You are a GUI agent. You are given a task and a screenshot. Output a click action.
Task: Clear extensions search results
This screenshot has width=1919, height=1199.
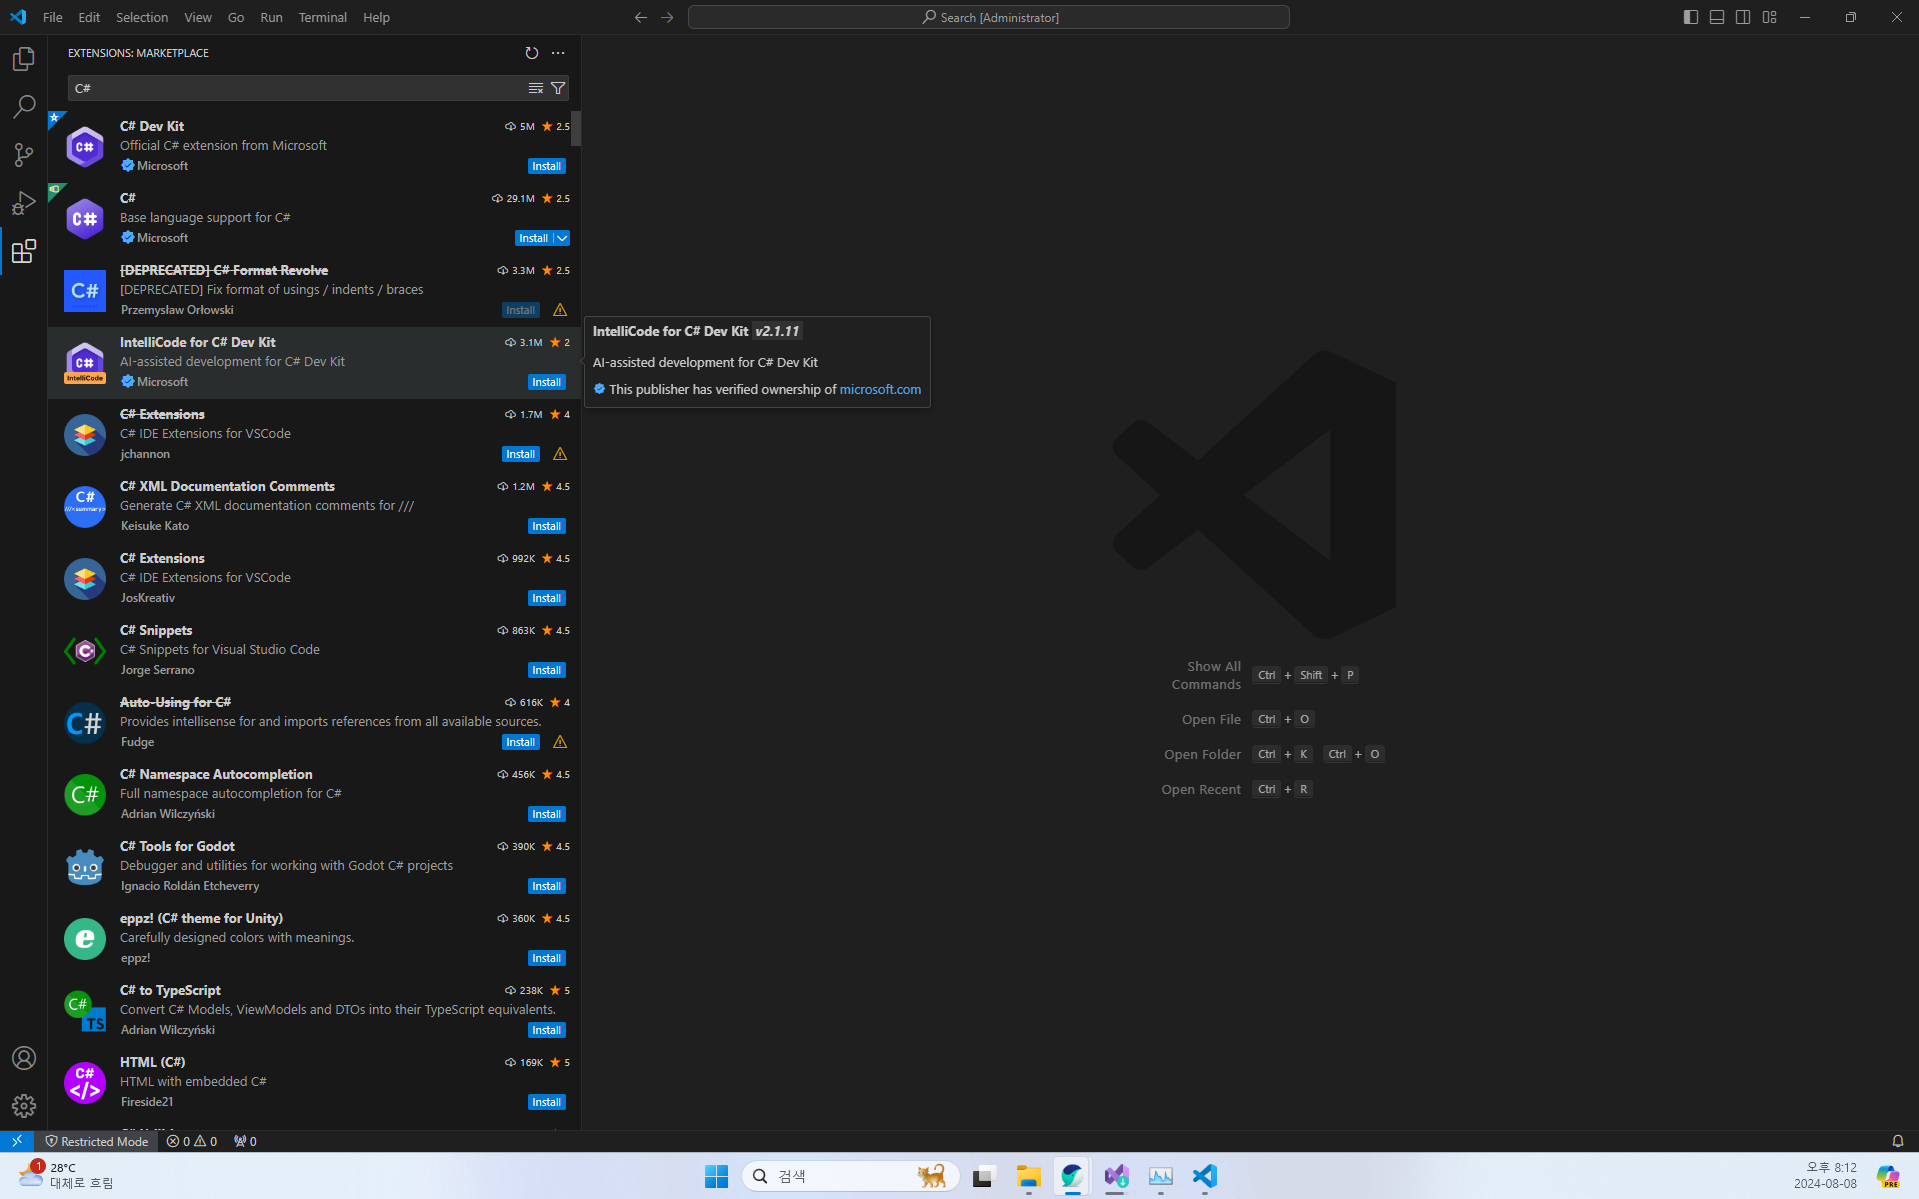pos(536,88)
